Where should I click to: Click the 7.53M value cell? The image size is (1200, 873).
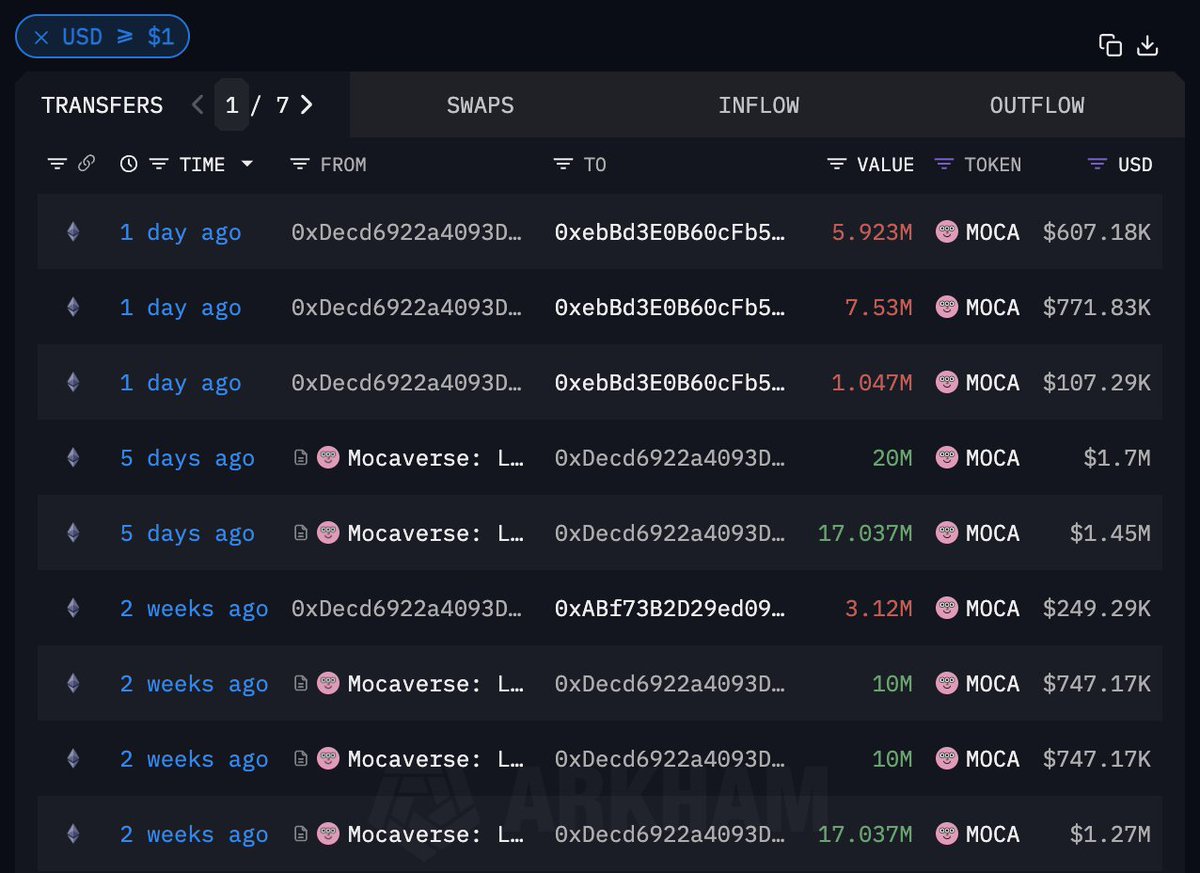(x=879, y=307)
